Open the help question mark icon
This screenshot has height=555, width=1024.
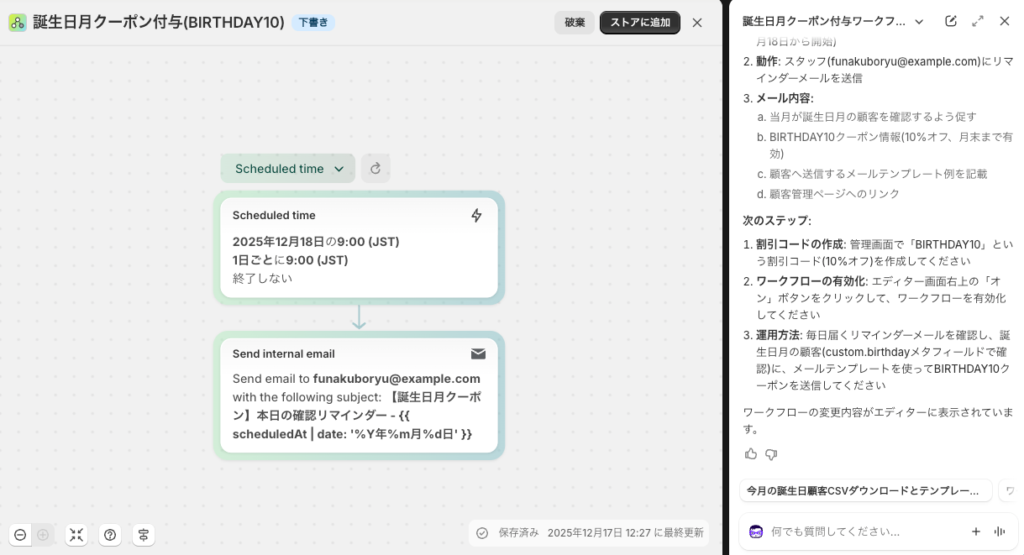(x=110, y=535)
